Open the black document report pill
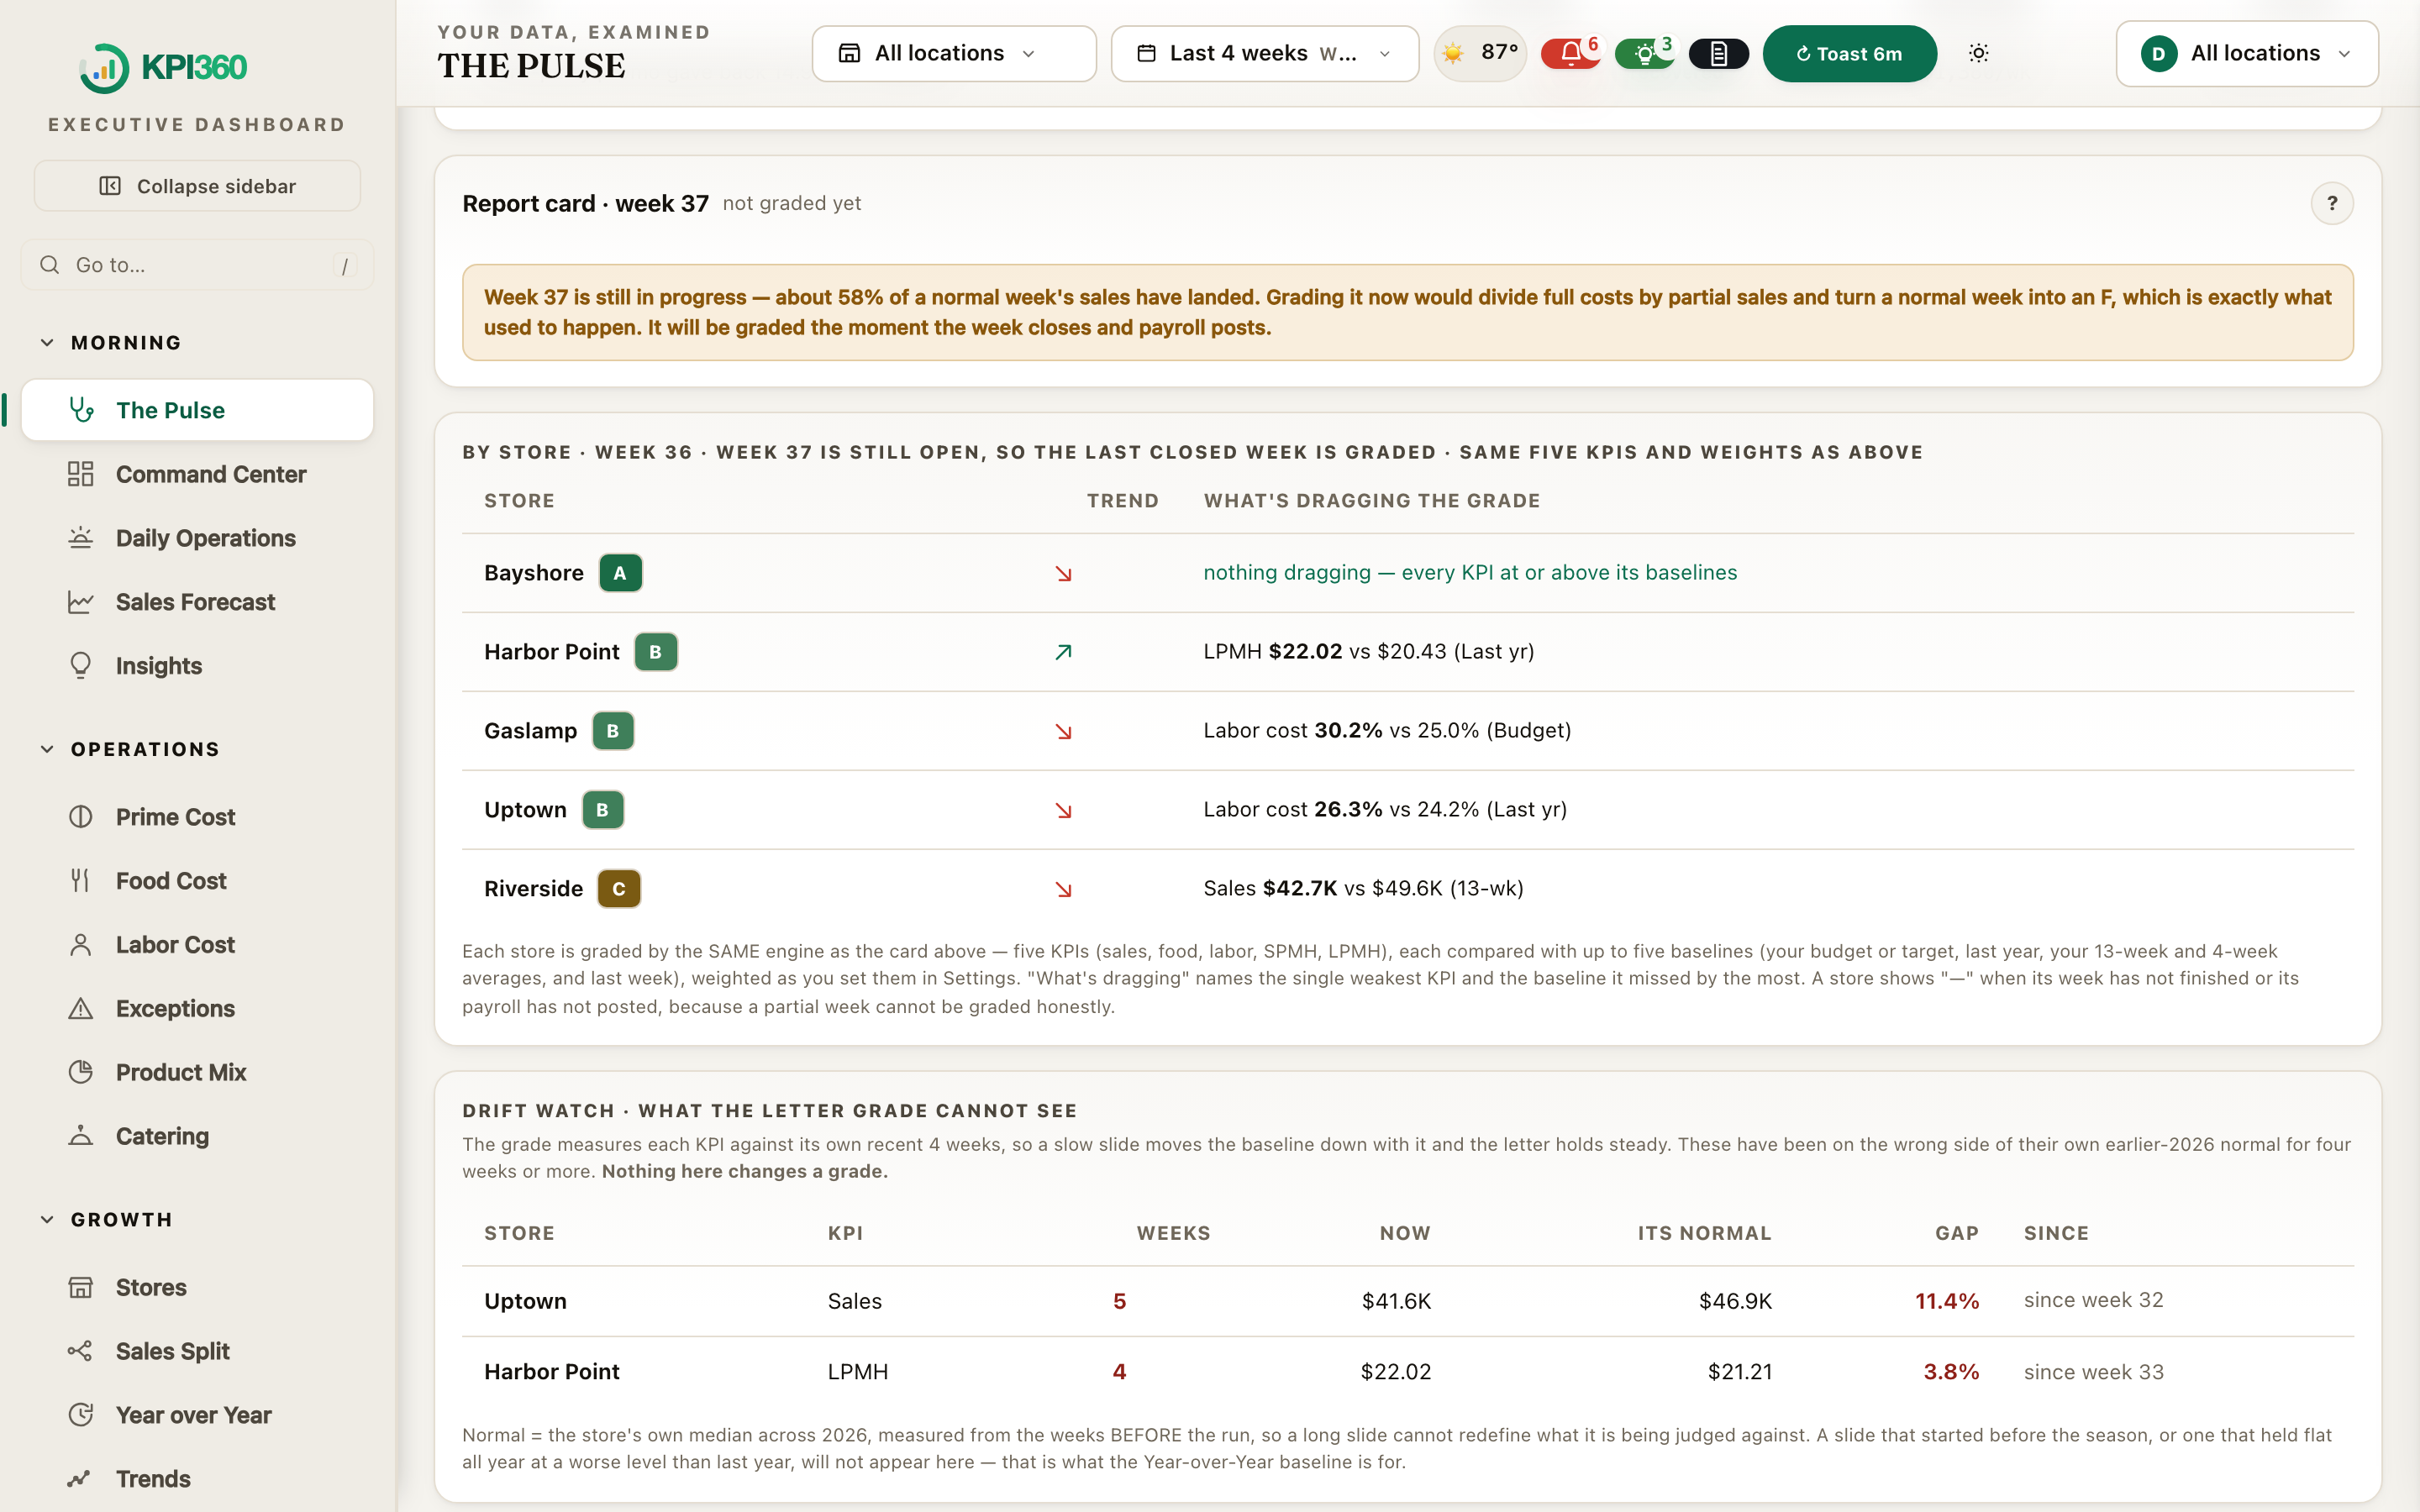 pos(1718,53)
